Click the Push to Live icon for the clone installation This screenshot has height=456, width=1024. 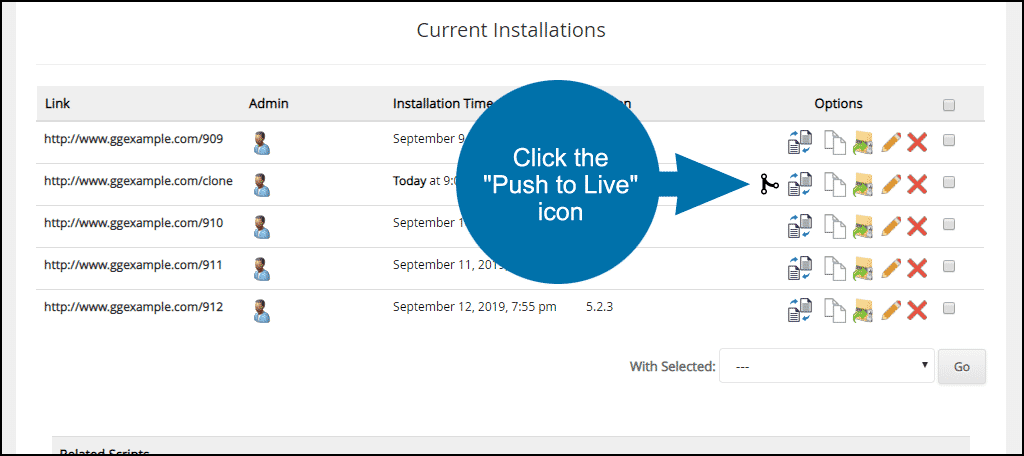pos(768,184)
